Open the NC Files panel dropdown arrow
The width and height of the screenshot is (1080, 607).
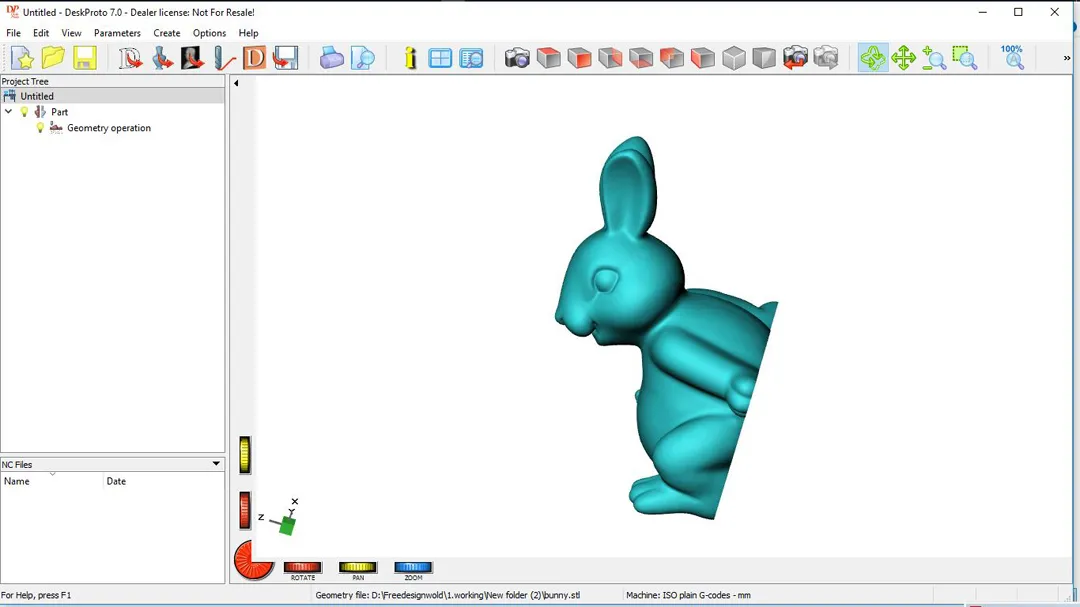point(216,464)
